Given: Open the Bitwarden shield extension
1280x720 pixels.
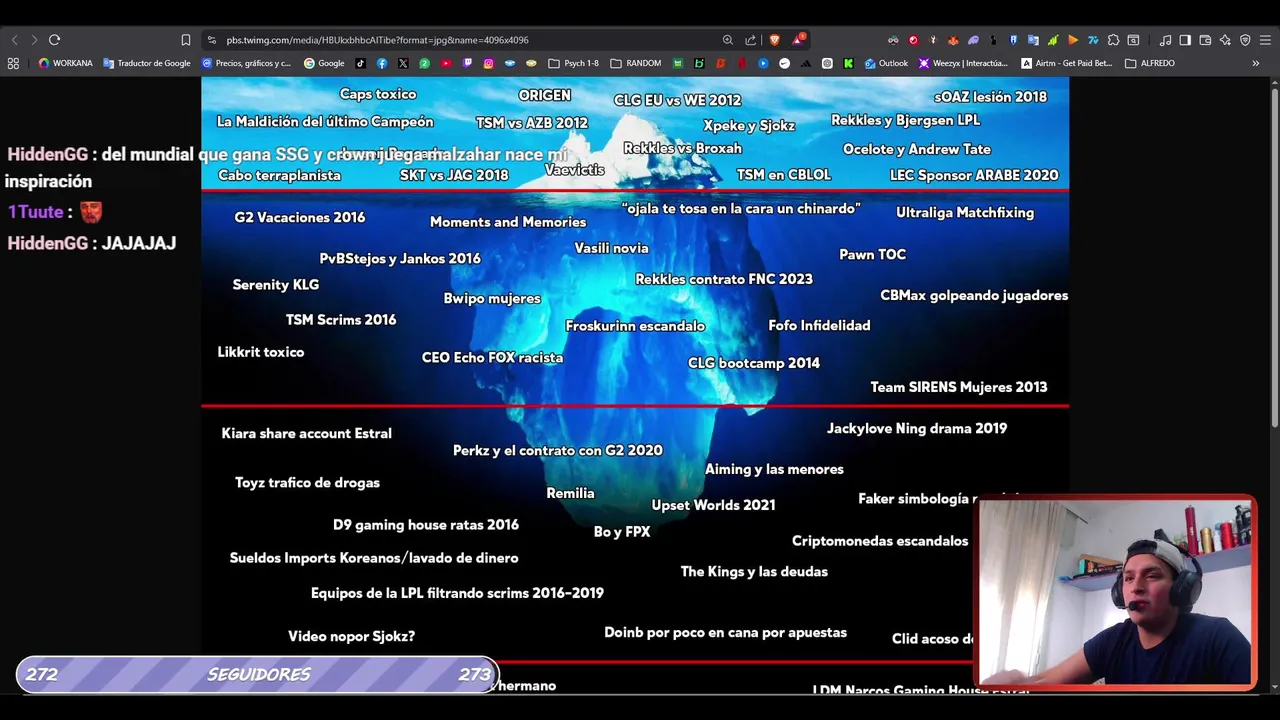Looking at the screenshot, I should [1013, 40].
